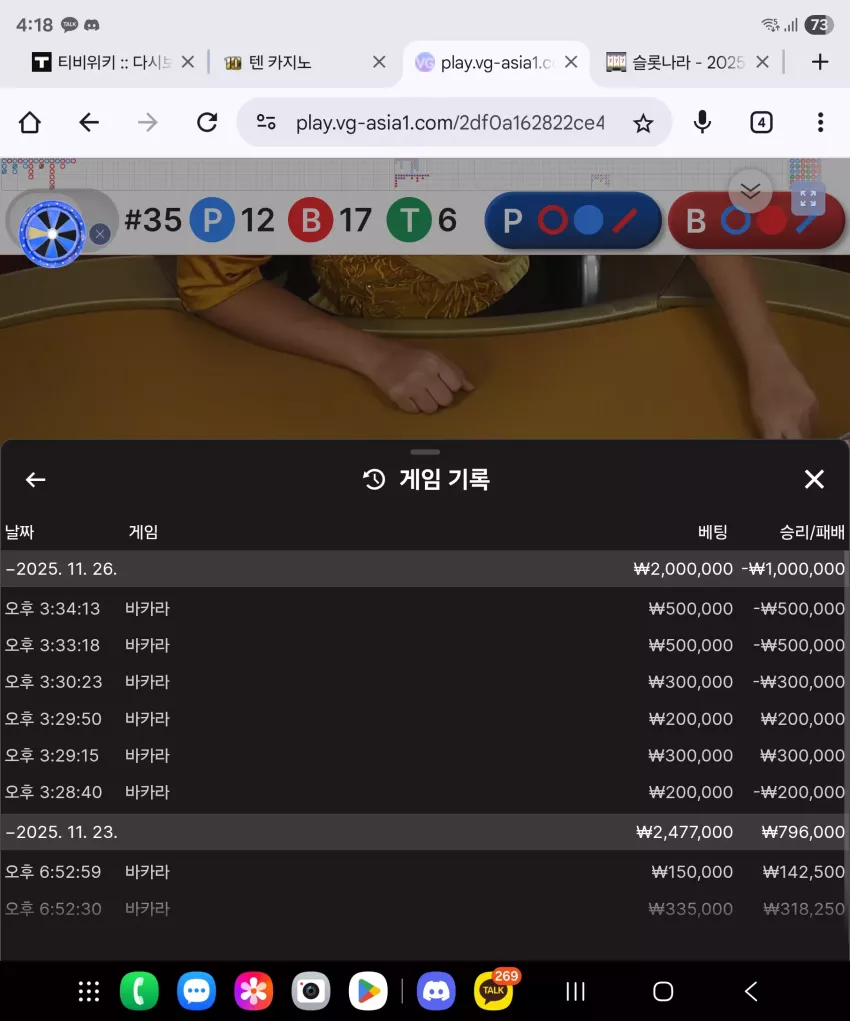Viewport: 850px width, 1021px height.
Task: Open the app drawer grid icon
Action: click(89, 991)
